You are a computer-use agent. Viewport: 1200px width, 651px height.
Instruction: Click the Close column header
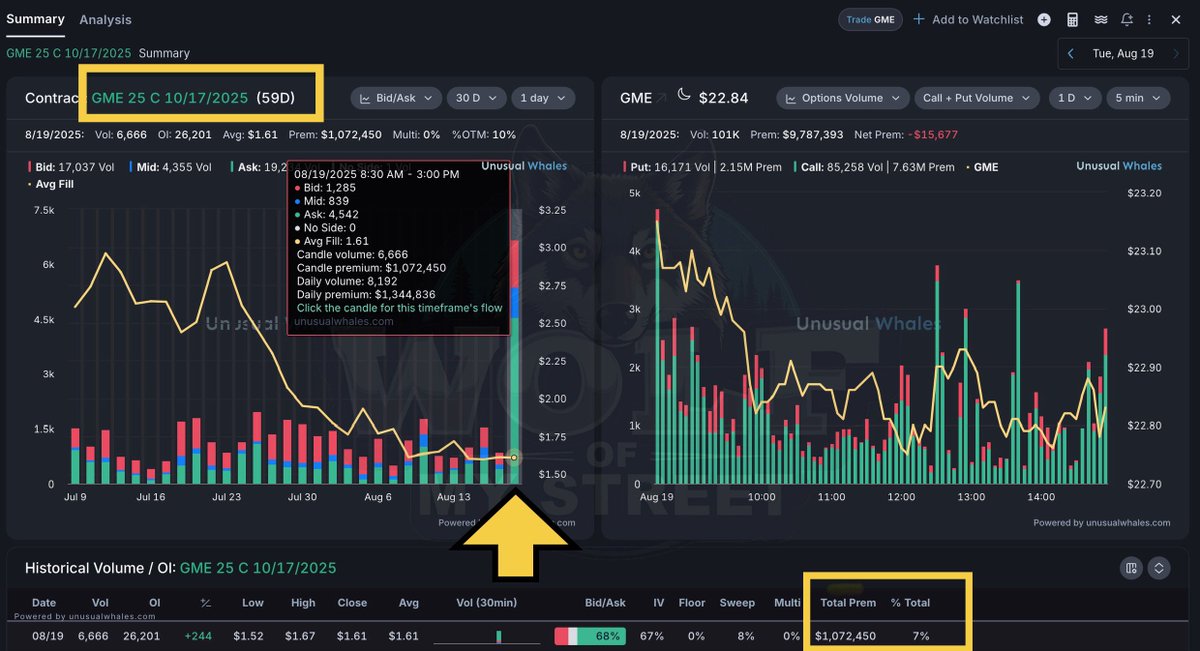351,603
